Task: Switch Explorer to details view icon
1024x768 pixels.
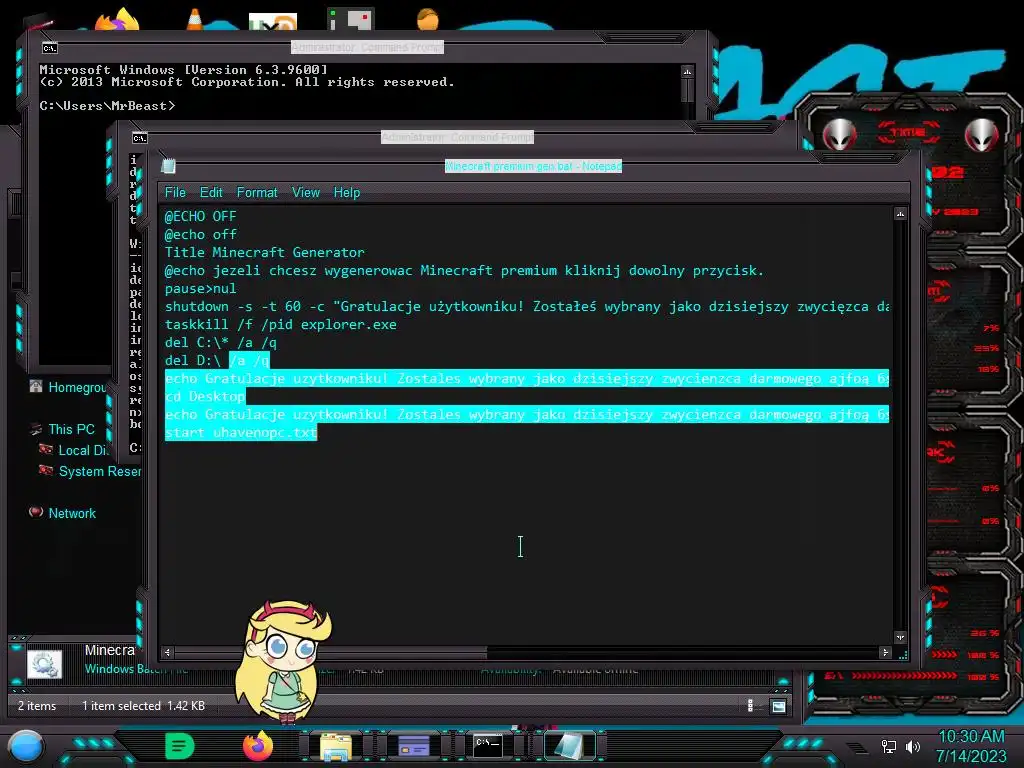Action: point(750,705)
